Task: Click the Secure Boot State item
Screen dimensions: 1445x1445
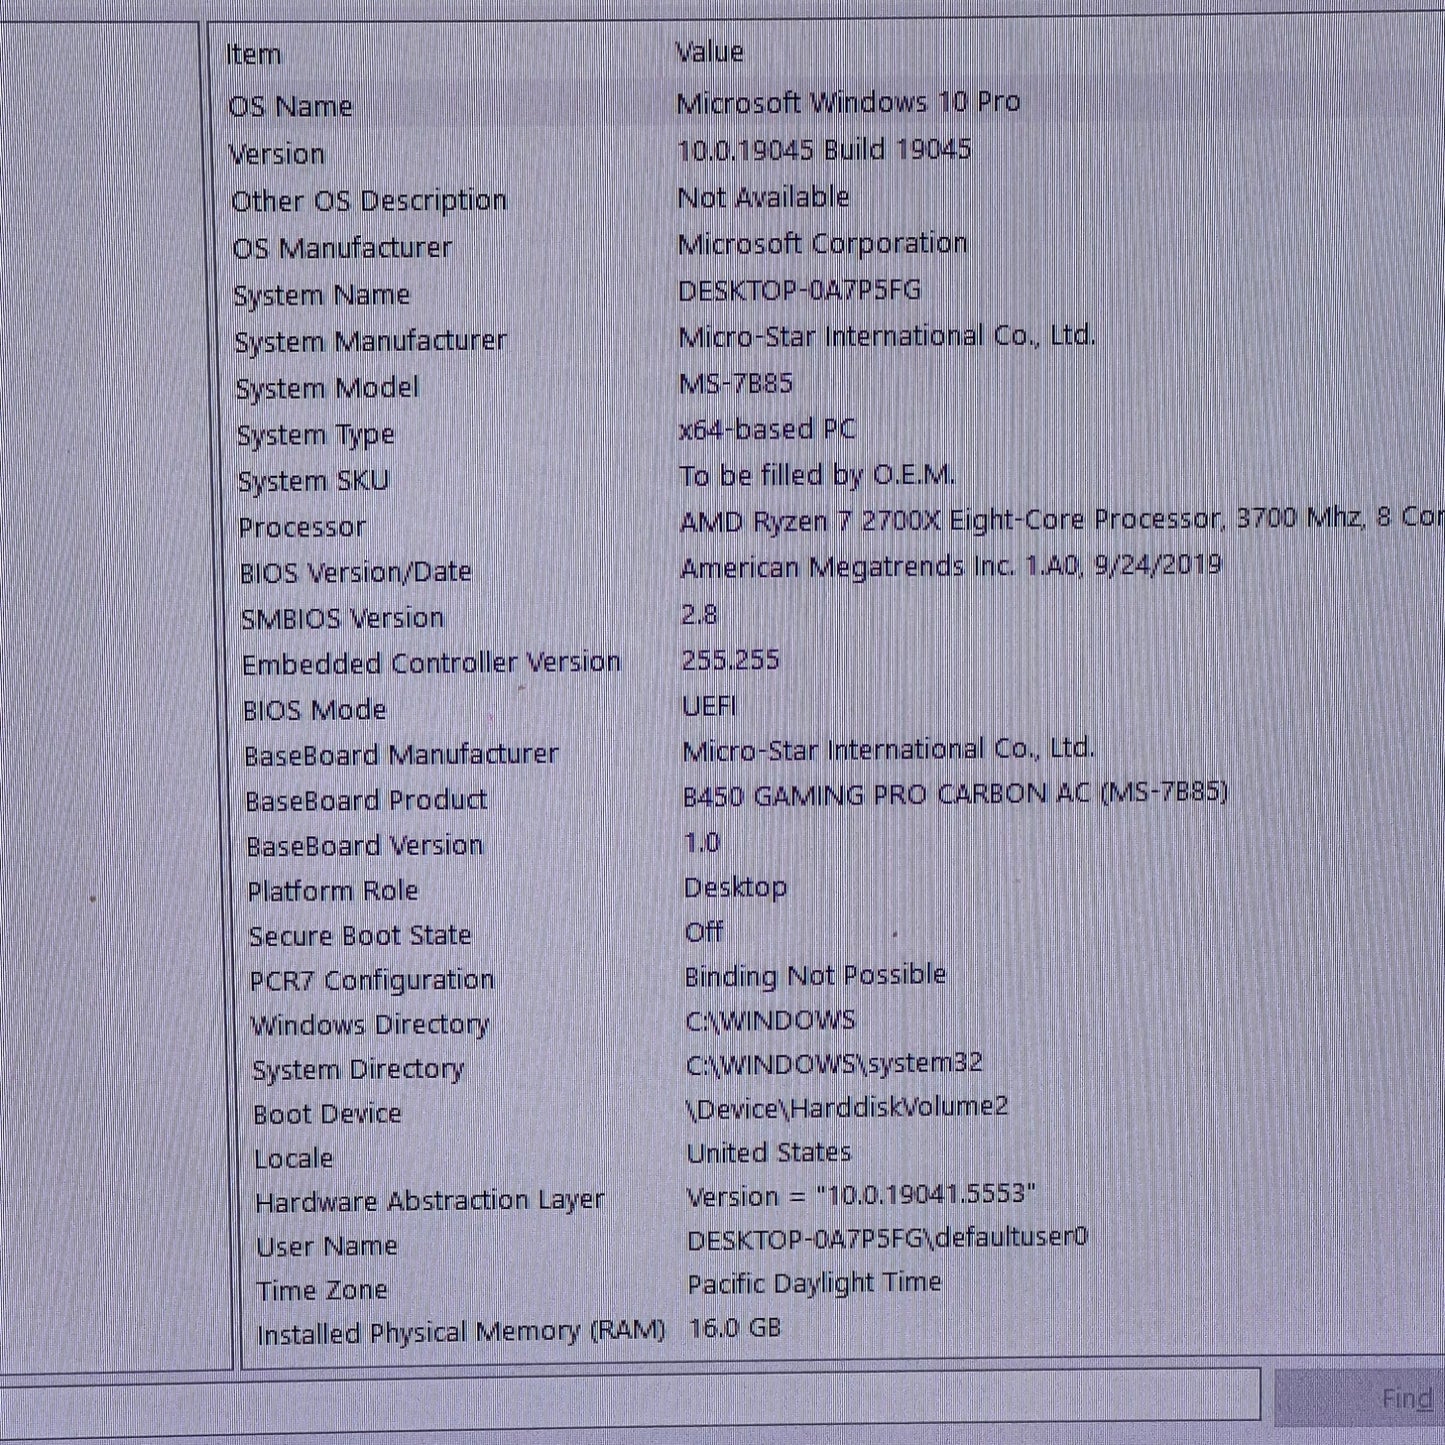Action: click(x=360, y=936)
